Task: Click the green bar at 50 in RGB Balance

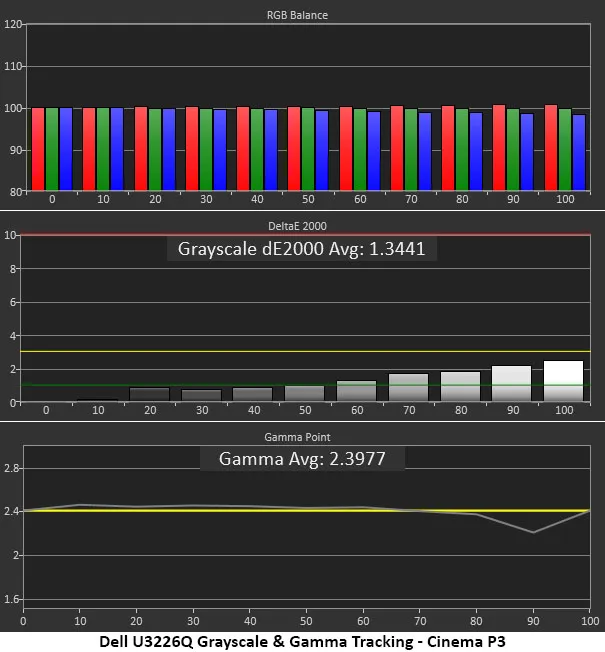Action: (x=308, y=149)
